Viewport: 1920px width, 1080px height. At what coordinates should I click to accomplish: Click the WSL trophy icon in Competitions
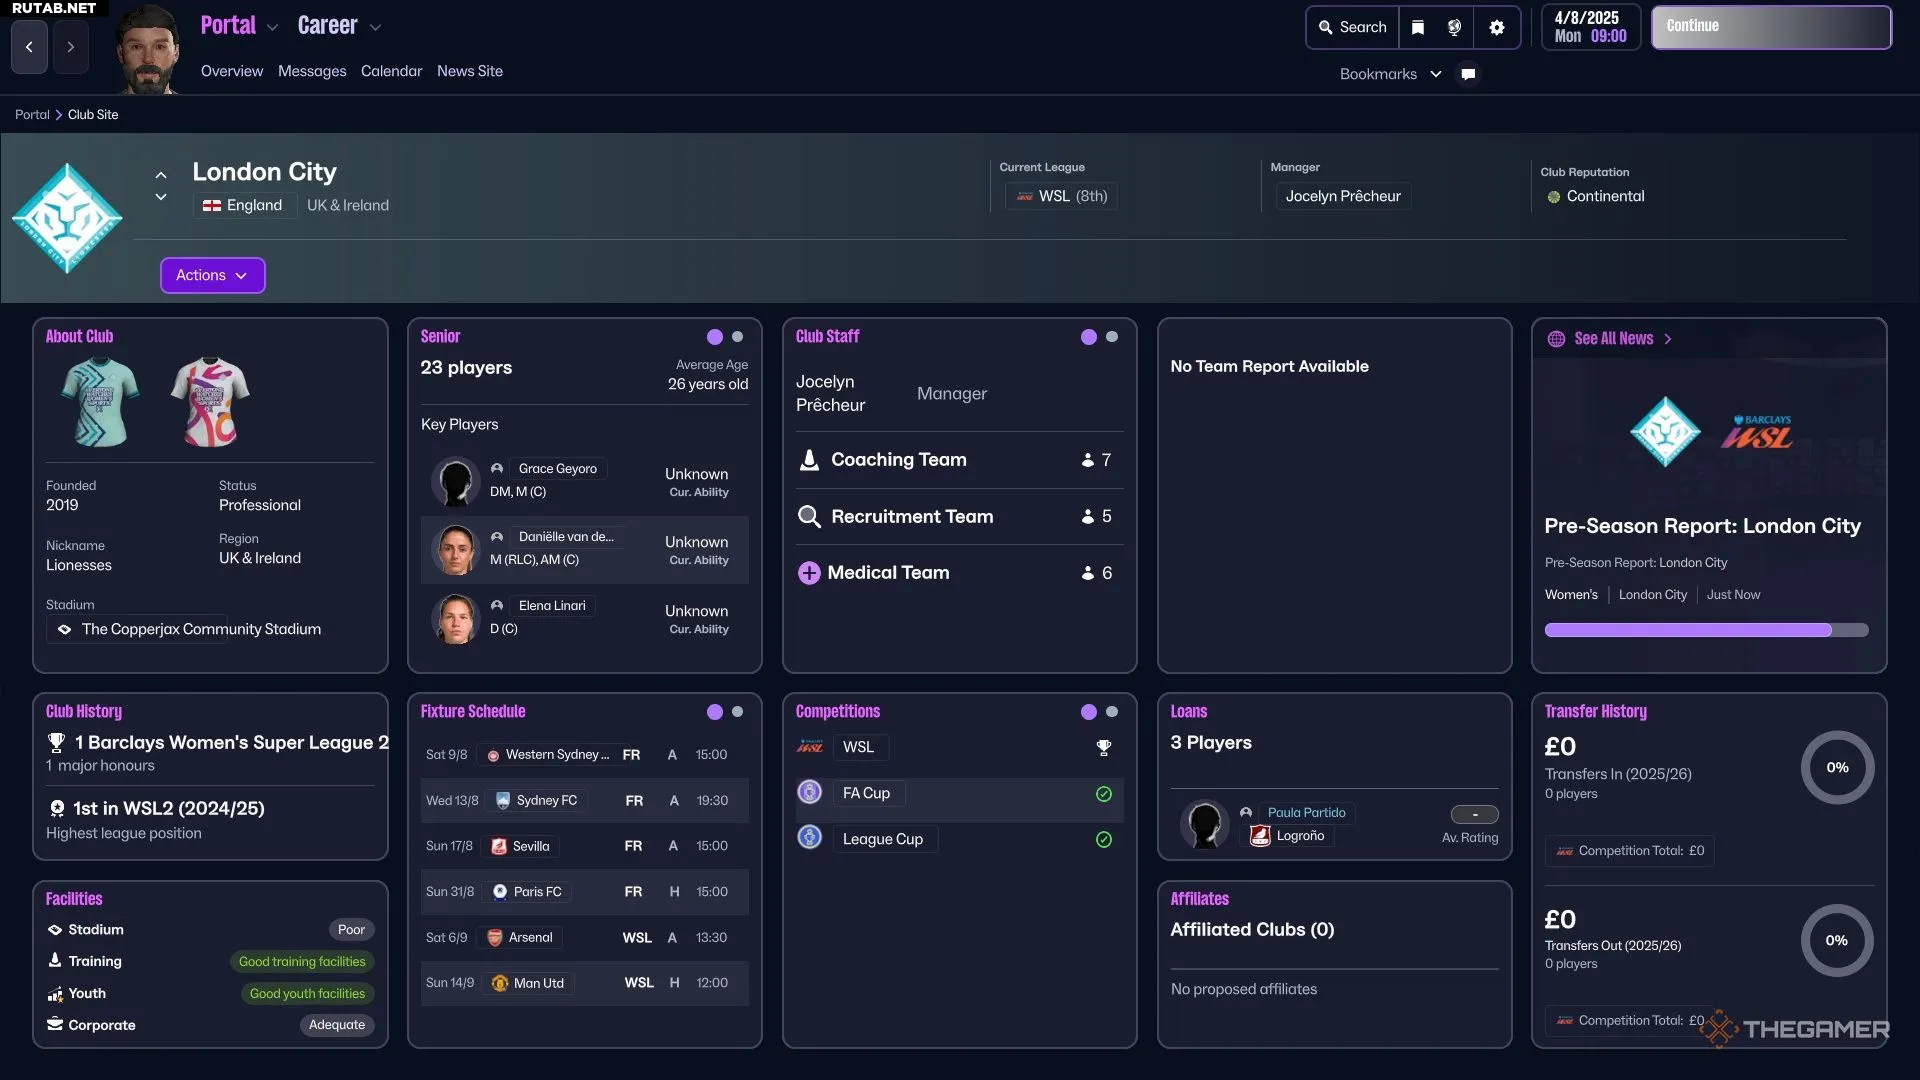coord(1103,747)
